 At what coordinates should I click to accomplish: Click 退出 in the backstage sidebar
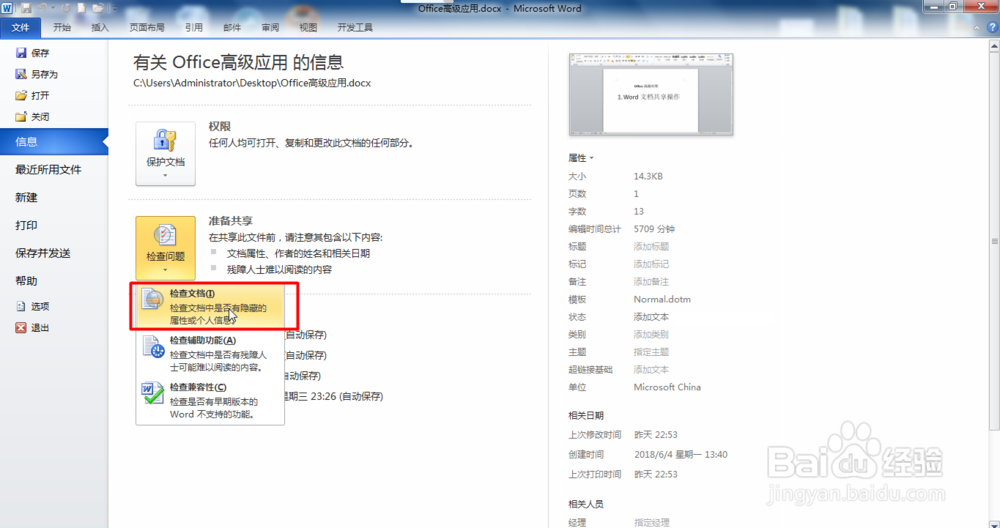tap(33, 328)
